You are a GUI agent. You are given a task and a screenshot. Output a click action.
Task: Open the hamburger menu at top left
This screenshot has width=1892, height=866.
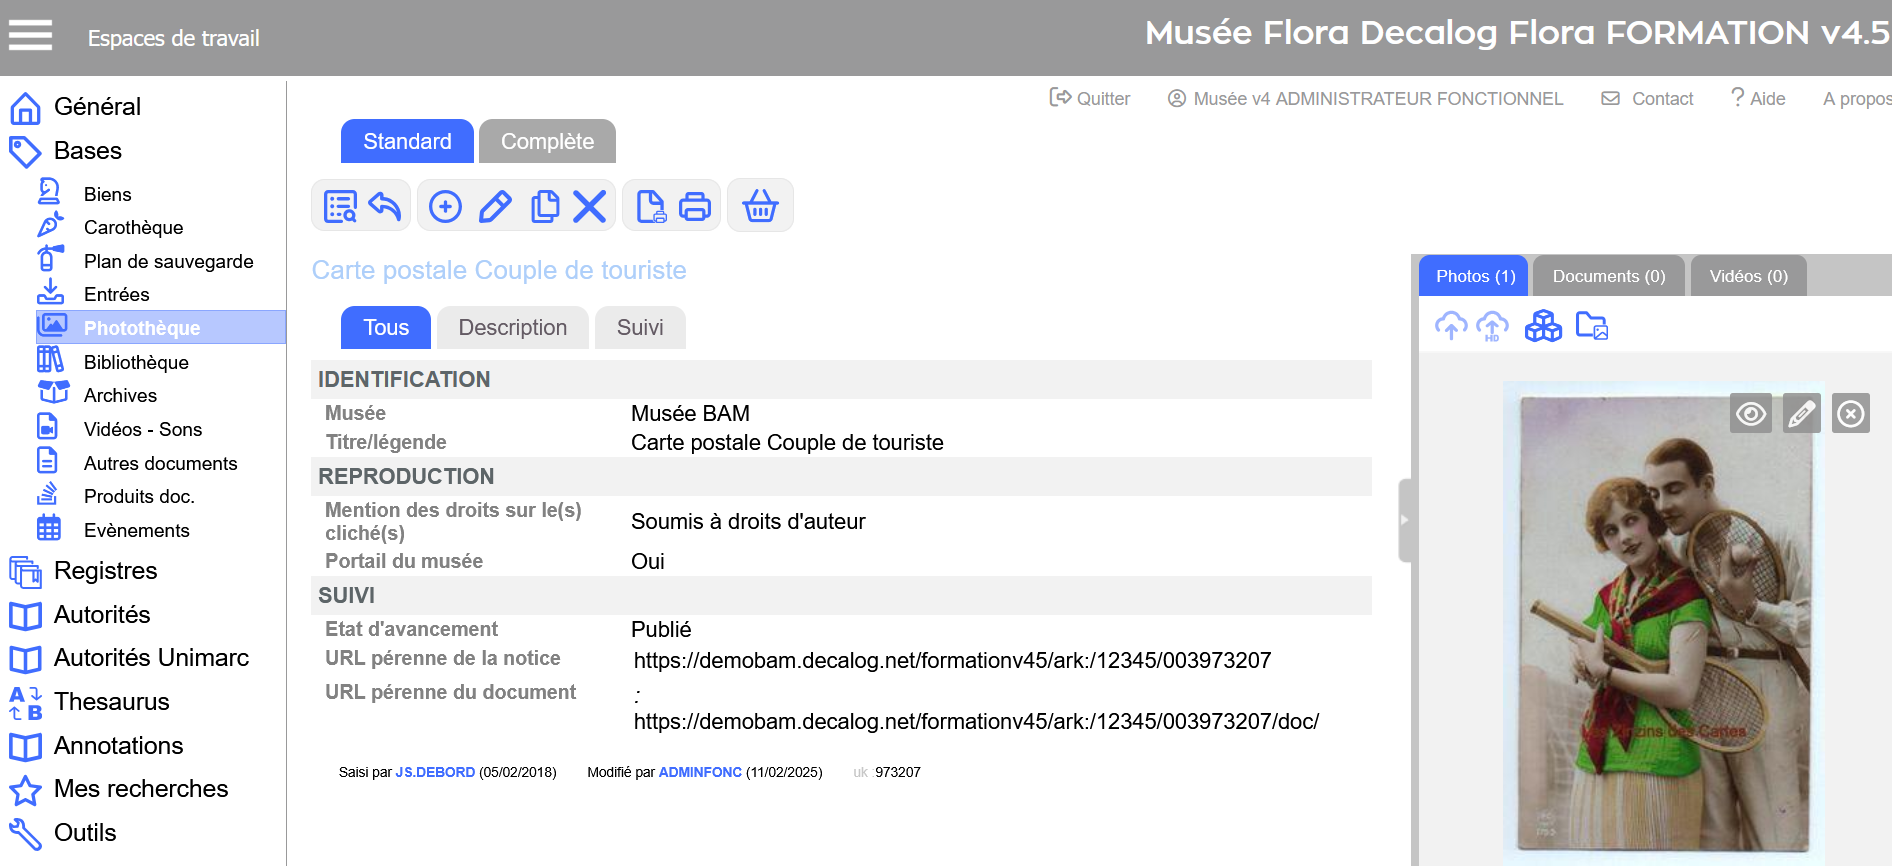(30, 36)
